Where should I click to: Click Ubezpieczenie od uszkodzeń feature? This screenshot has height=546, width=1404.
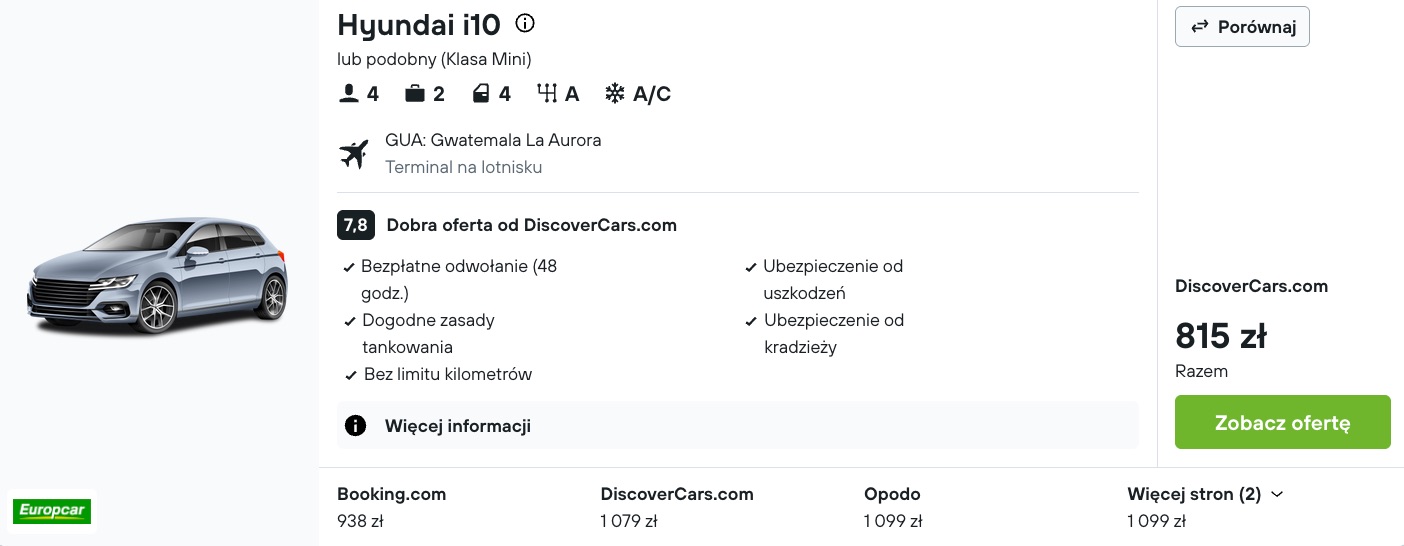832,280
